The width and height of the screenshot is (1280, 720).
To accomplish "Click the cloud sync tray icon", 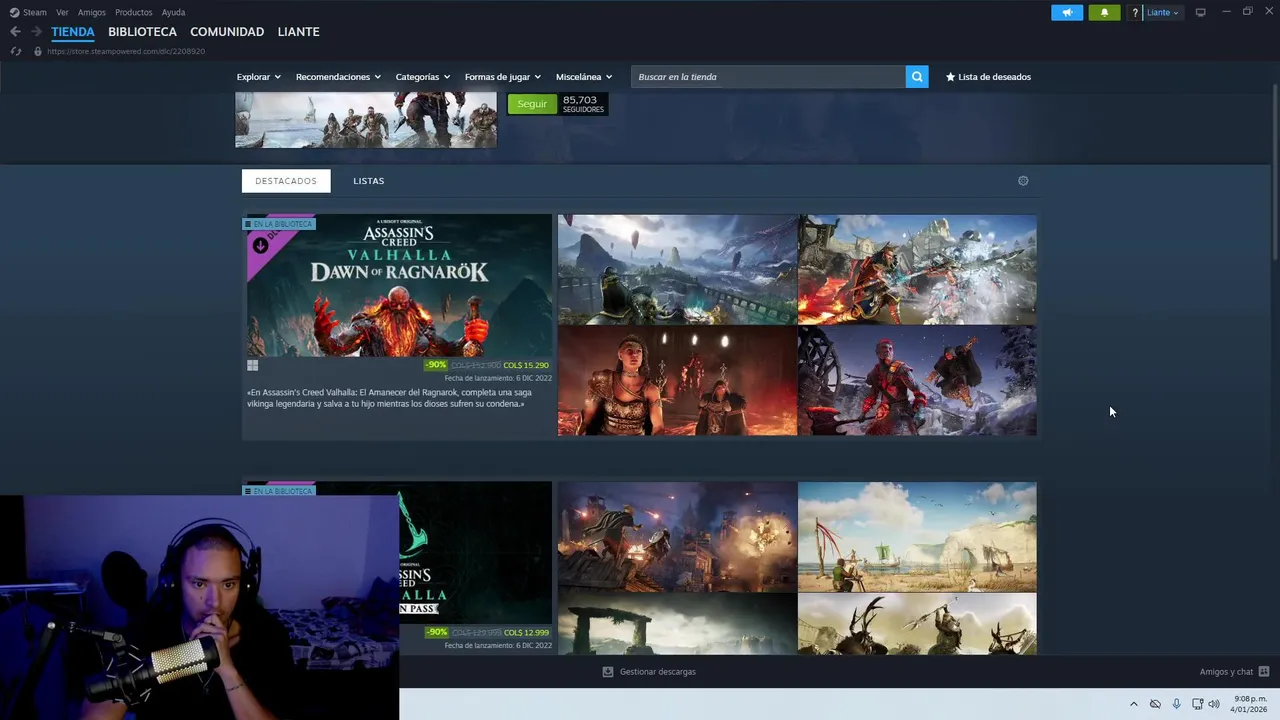I will (1155, 704).
